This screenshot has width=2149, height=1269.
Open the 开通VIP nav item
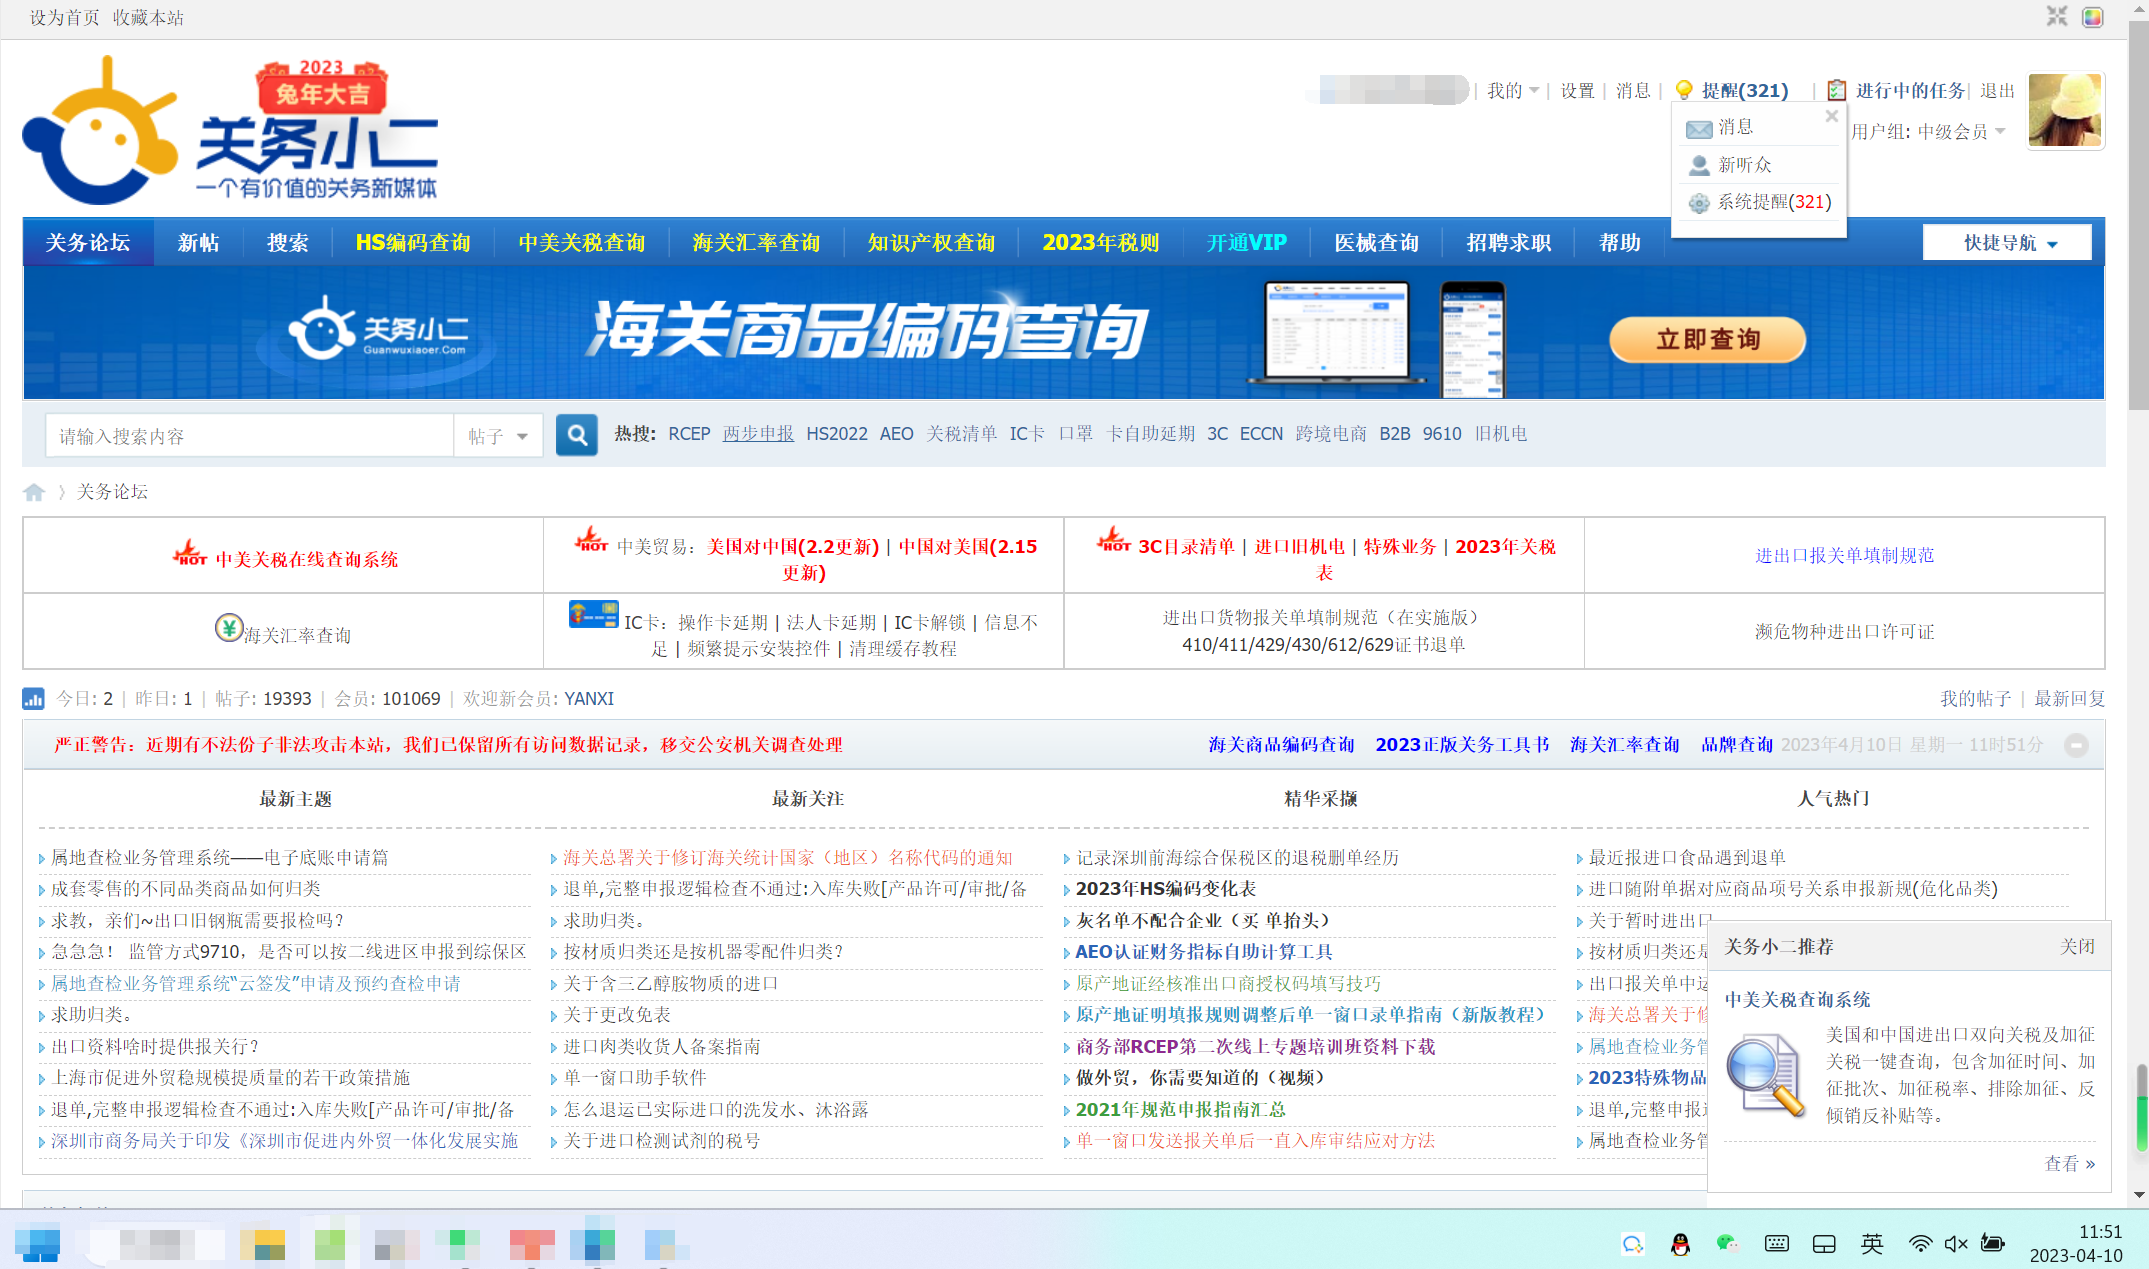[x=1246, y=243]
